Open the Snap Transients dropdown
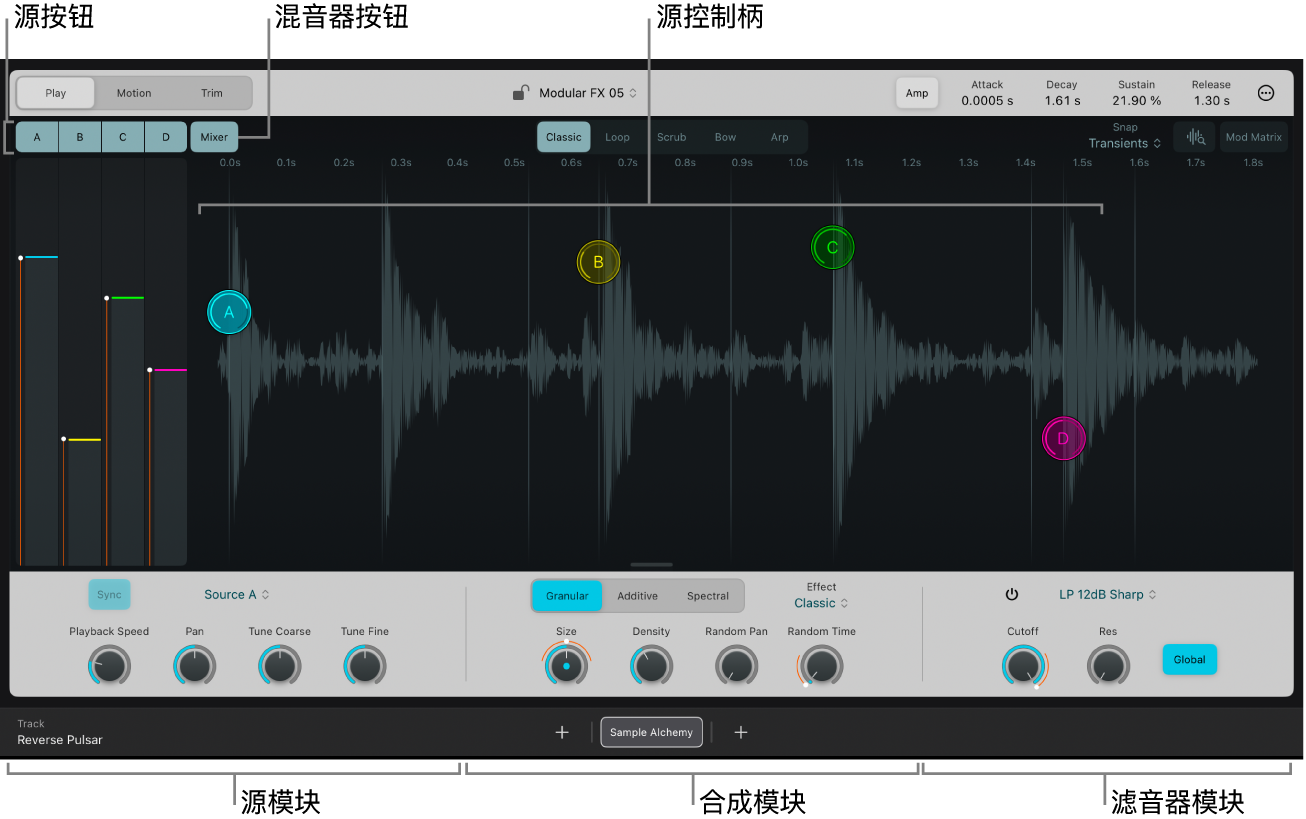1306x819 pixels. [x=1125, y=143]
